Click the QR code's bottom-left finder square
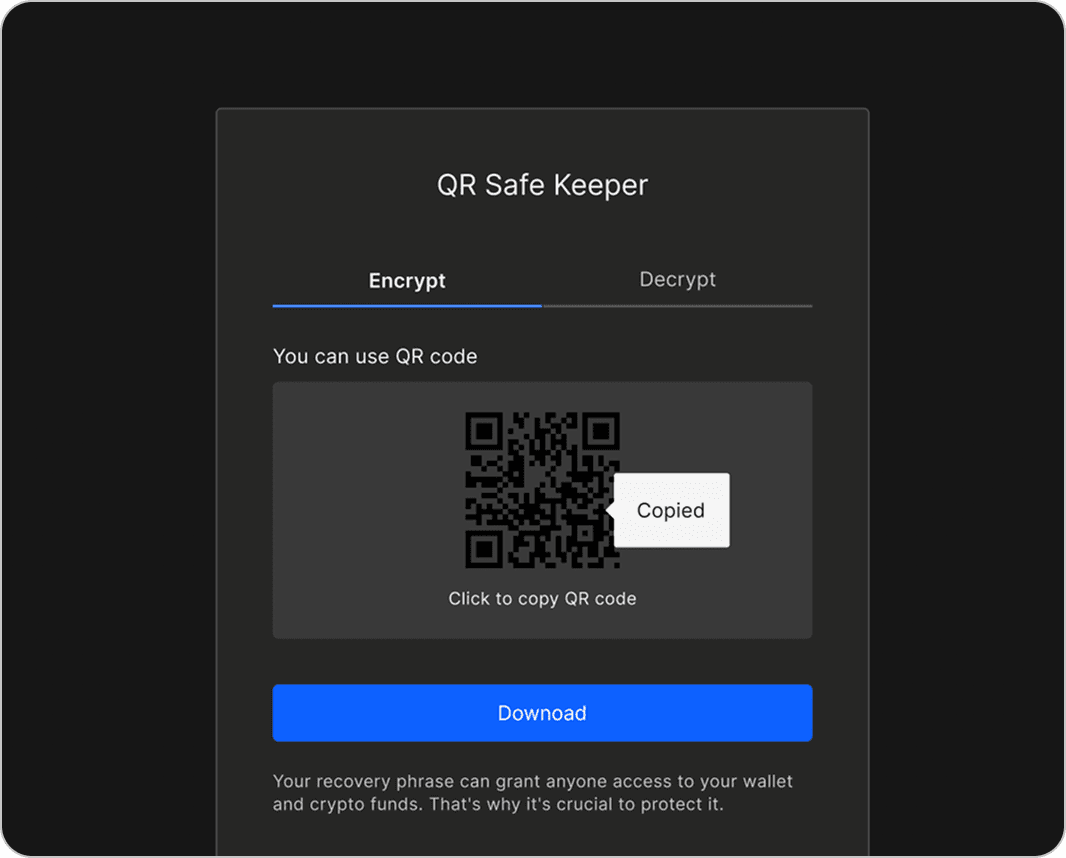Screen dimensions: 1066x858 [485, 548]
